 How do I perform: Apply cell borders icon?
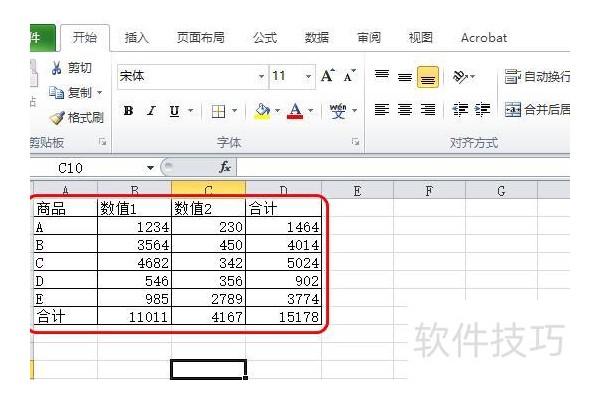click(218, 111)
